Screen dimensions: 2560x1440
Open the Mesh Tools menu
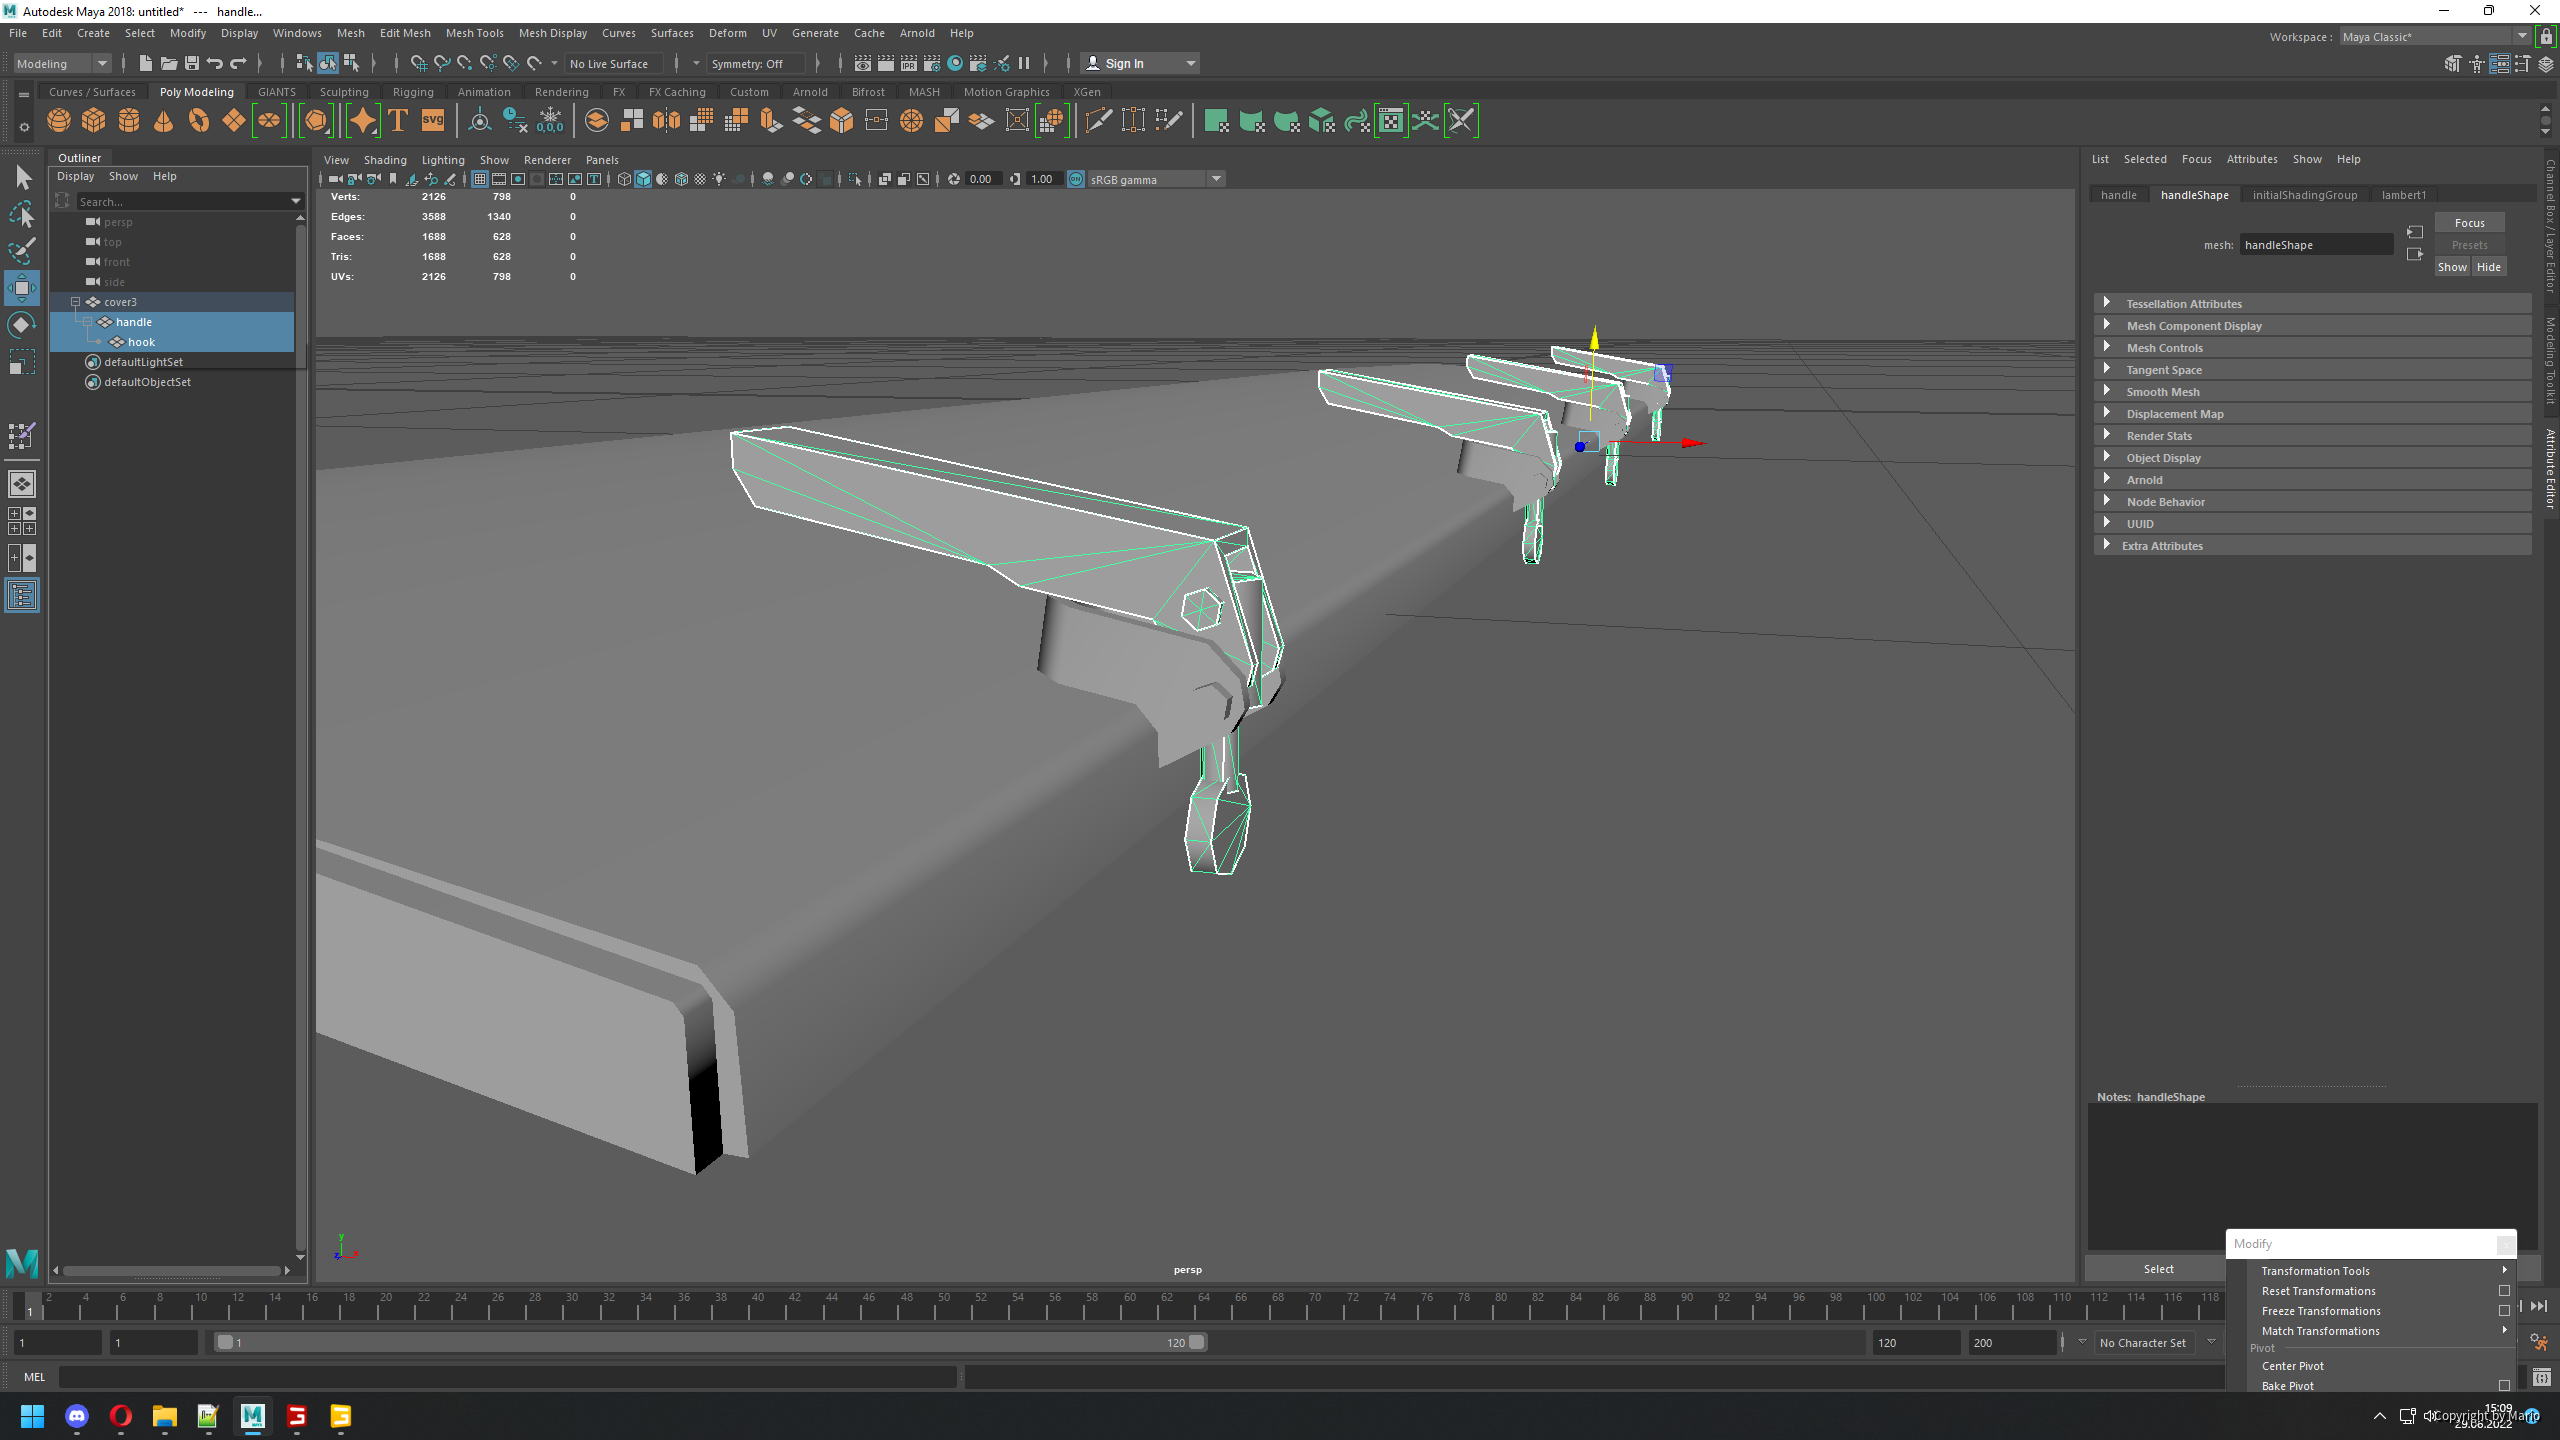(474, 33)
